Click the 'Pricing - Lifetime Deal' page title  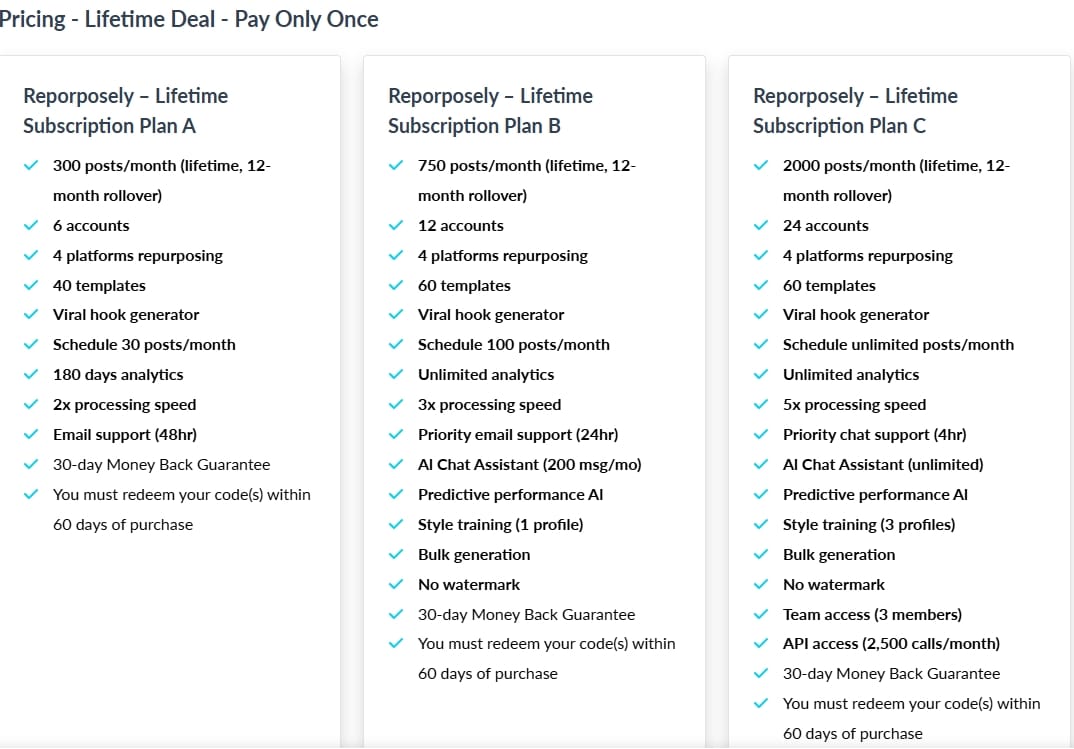tap(189, 19)
